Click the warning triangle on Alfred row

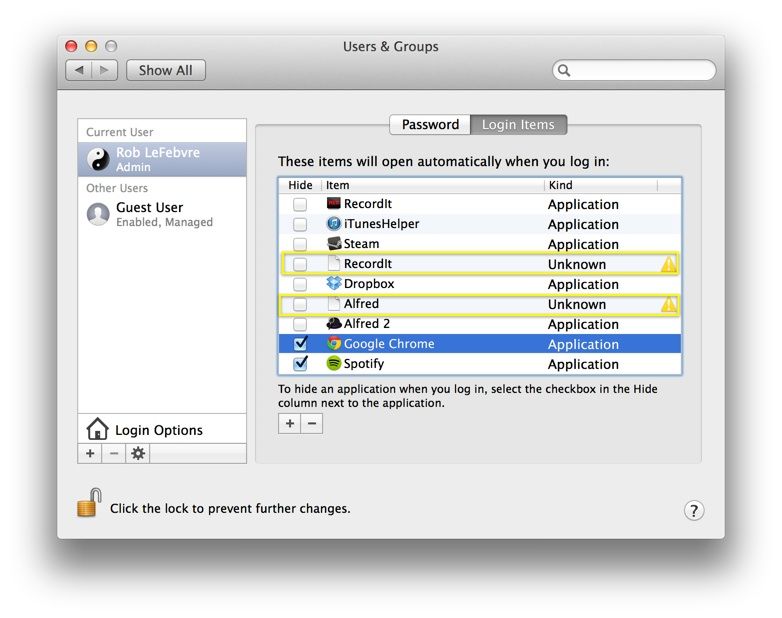tap(669, 304)
